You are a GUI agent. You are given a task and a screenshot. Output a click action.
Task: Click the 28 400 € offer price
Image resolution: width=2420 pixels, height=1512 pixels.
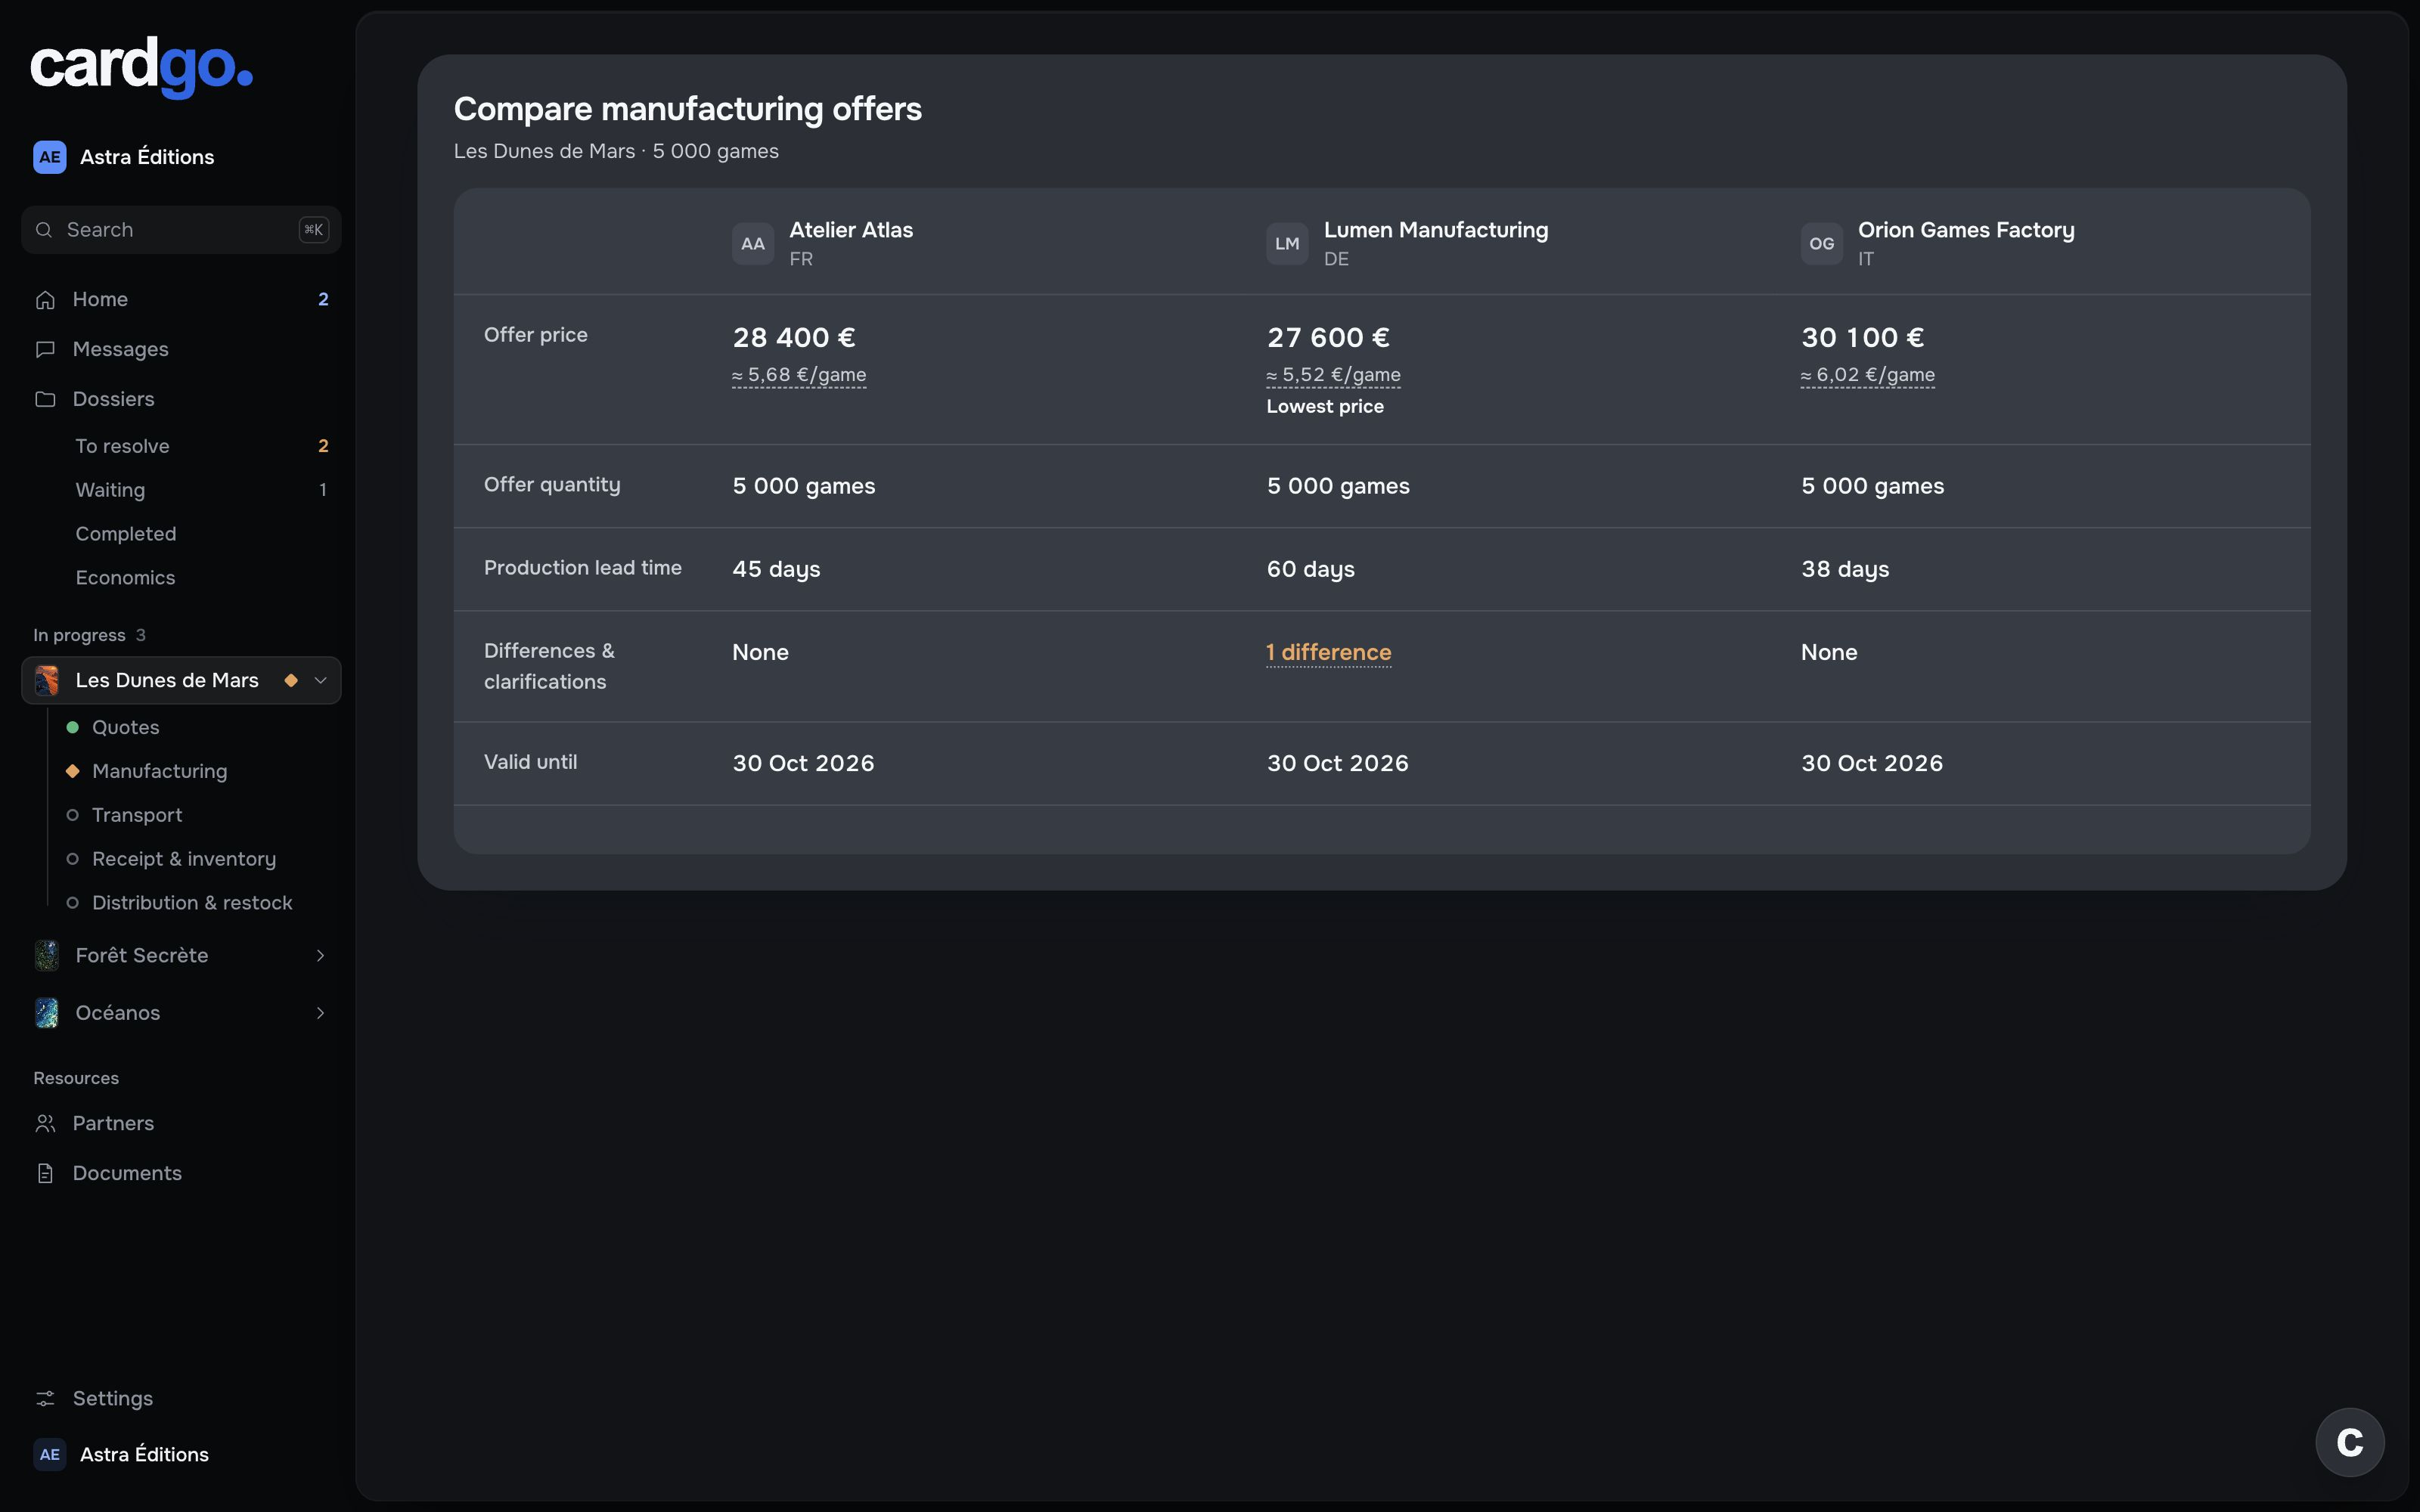794,338
